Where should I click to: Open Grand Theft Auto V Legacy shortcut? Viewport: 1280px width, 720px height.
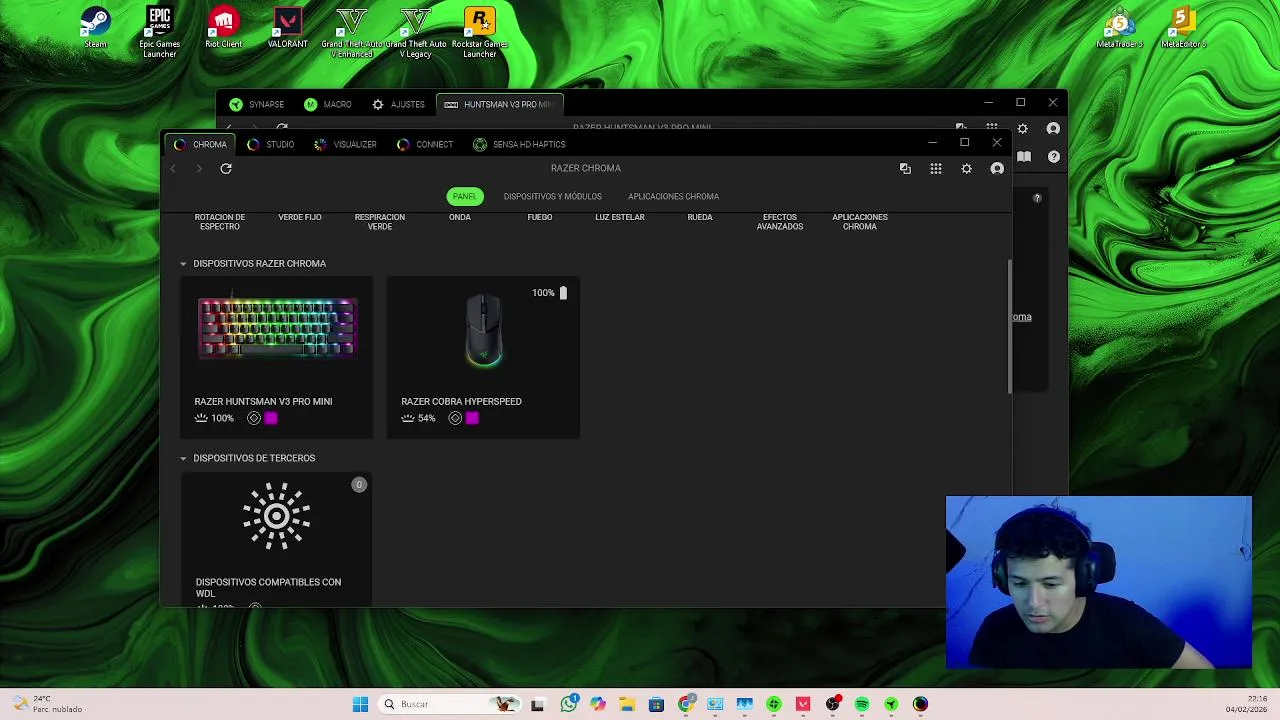tap(415, 31)
